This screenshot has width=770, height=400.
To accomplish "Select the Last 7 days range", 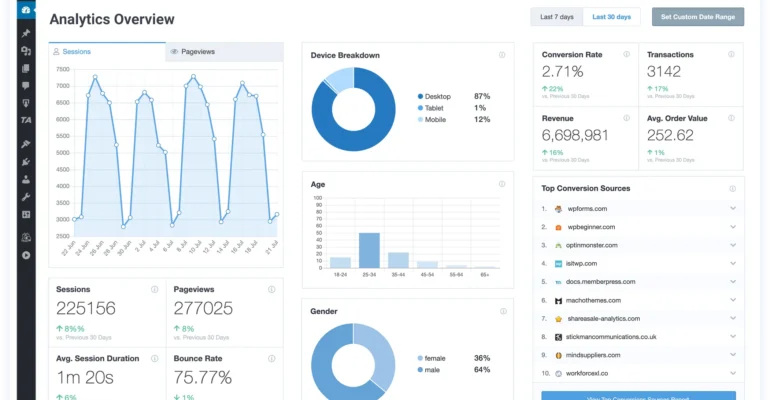I will click(556, 17).
